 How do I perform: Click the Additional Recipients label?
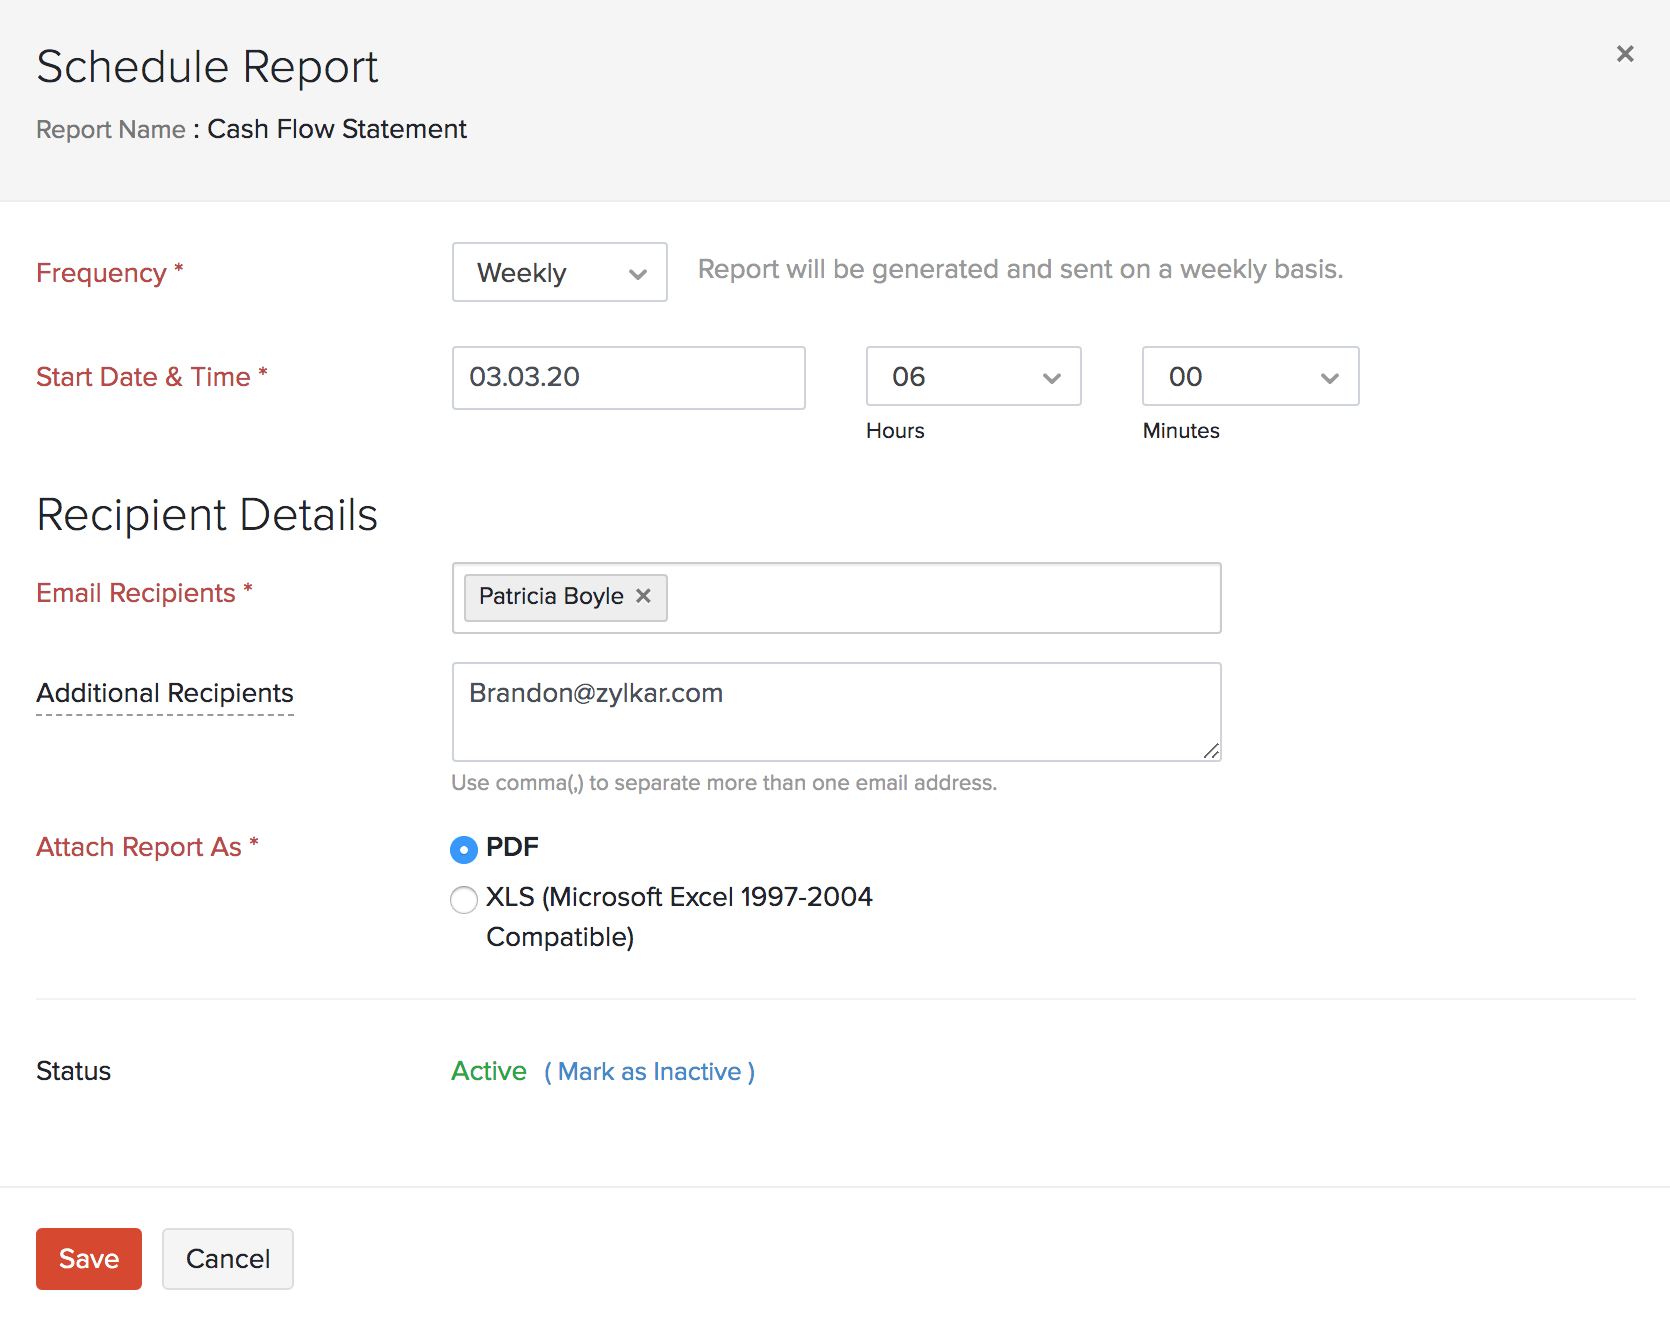[x=164, y=692]
